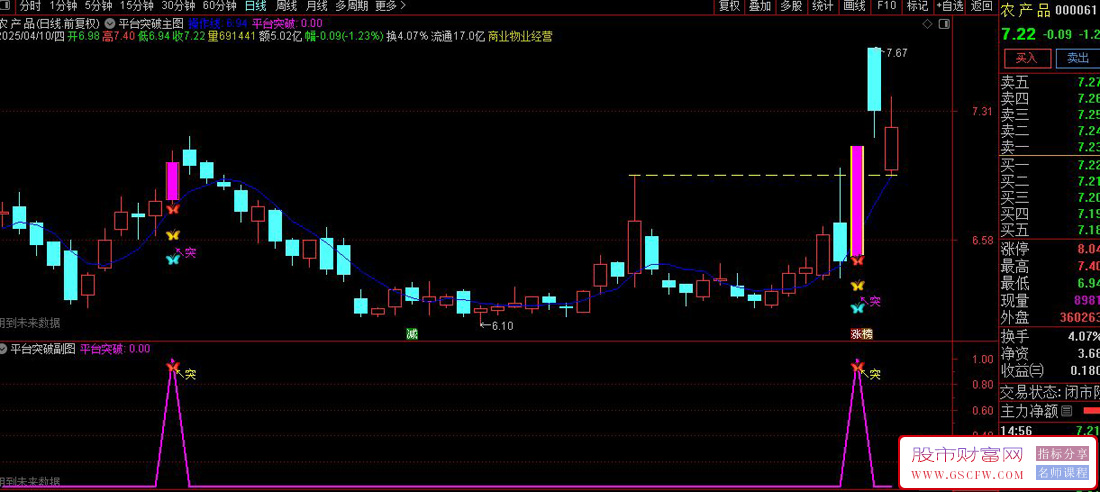
Task: Click the 卖一 ask price row
Action: (x=1049, y=147)
